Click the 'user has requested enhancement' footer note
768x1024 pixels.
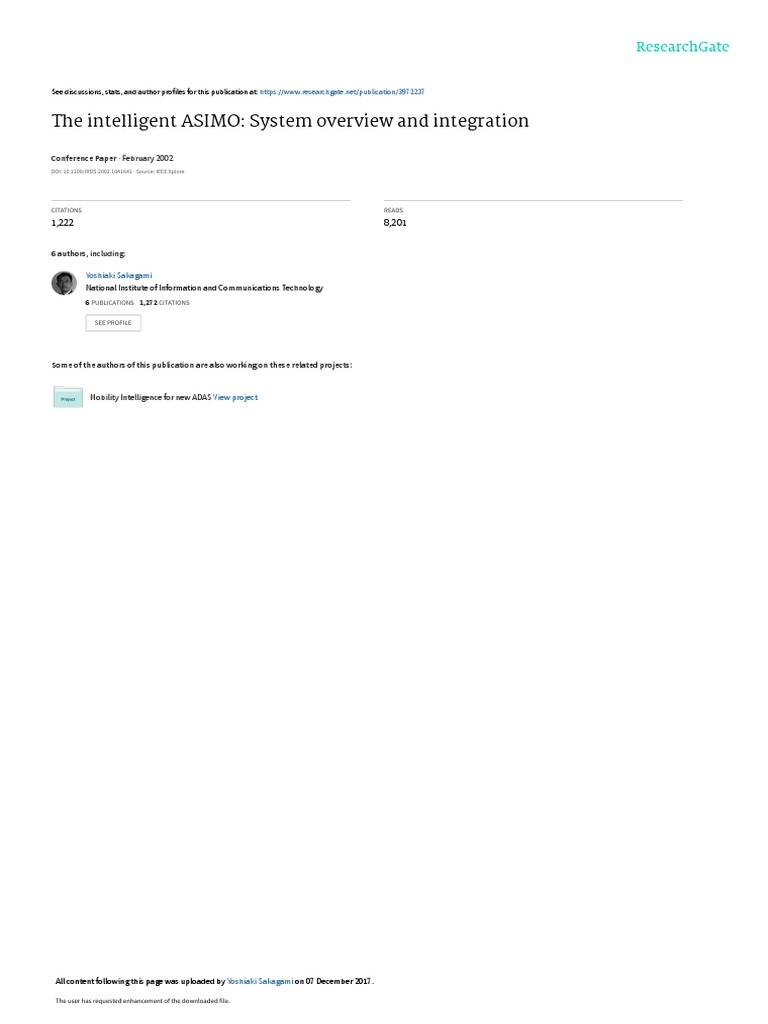coord(142,1000)
